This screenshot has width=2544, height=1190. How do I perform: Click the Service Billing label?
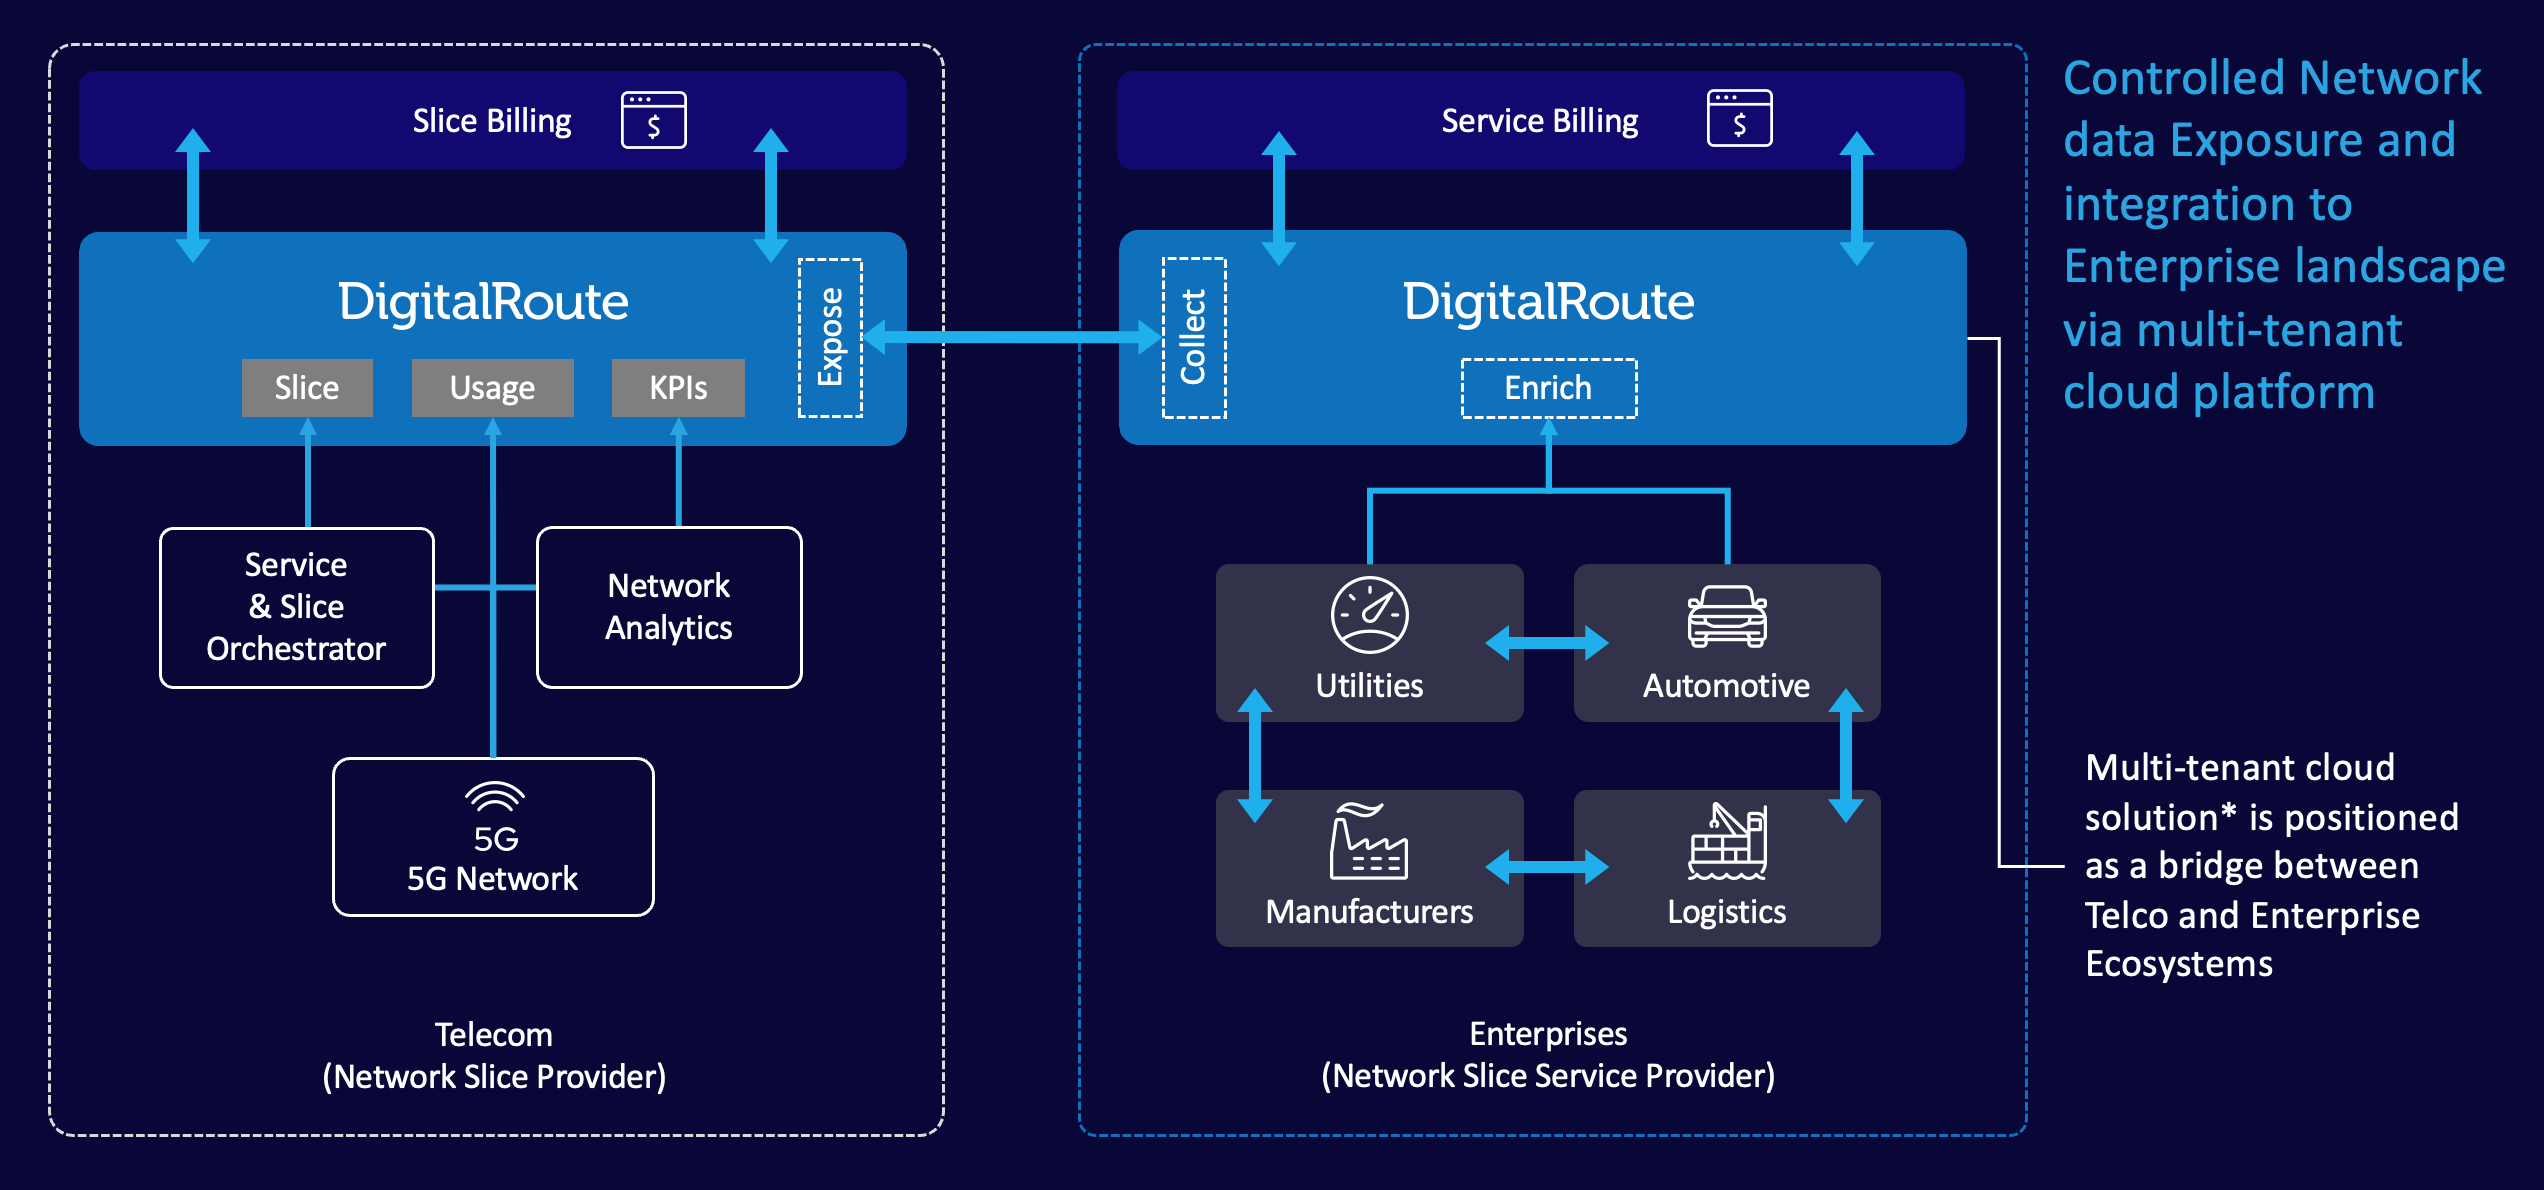click(1539, 121)
